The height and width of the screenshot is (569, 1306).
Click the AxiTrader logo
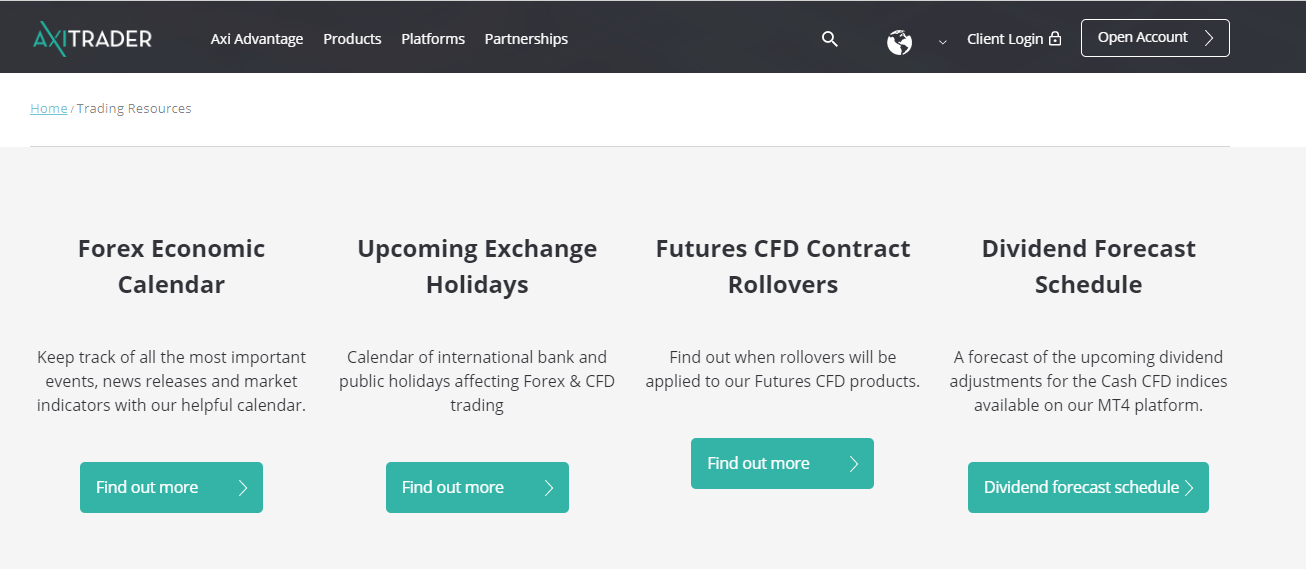[x=92, y=39]
